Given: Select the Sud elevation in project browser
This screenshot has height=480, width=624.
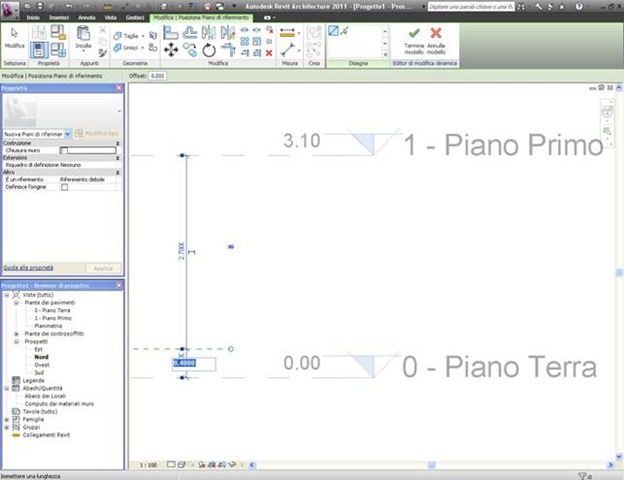Looking at the screenshot, I should tap(40, 373).
